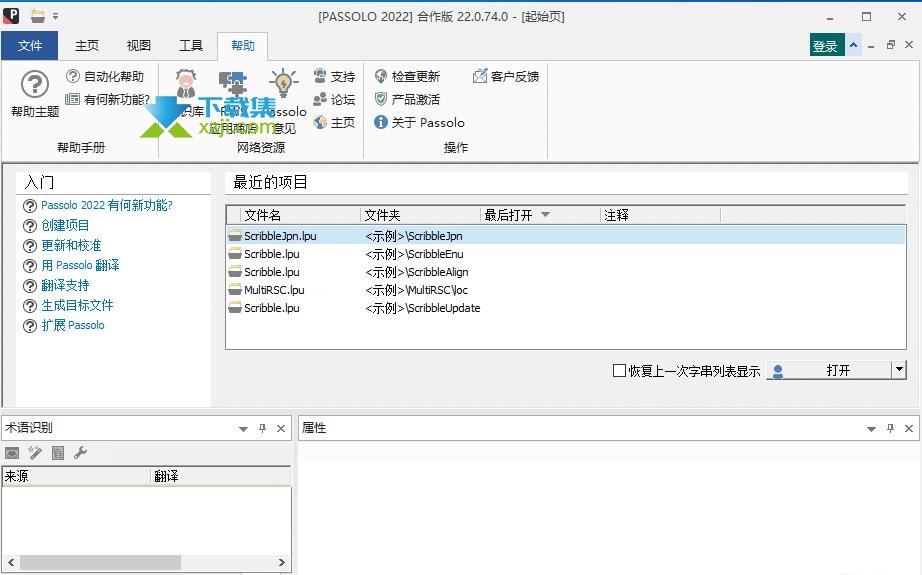Open the 生成目标文件 link
922x575 pixels.
point(77,305)
